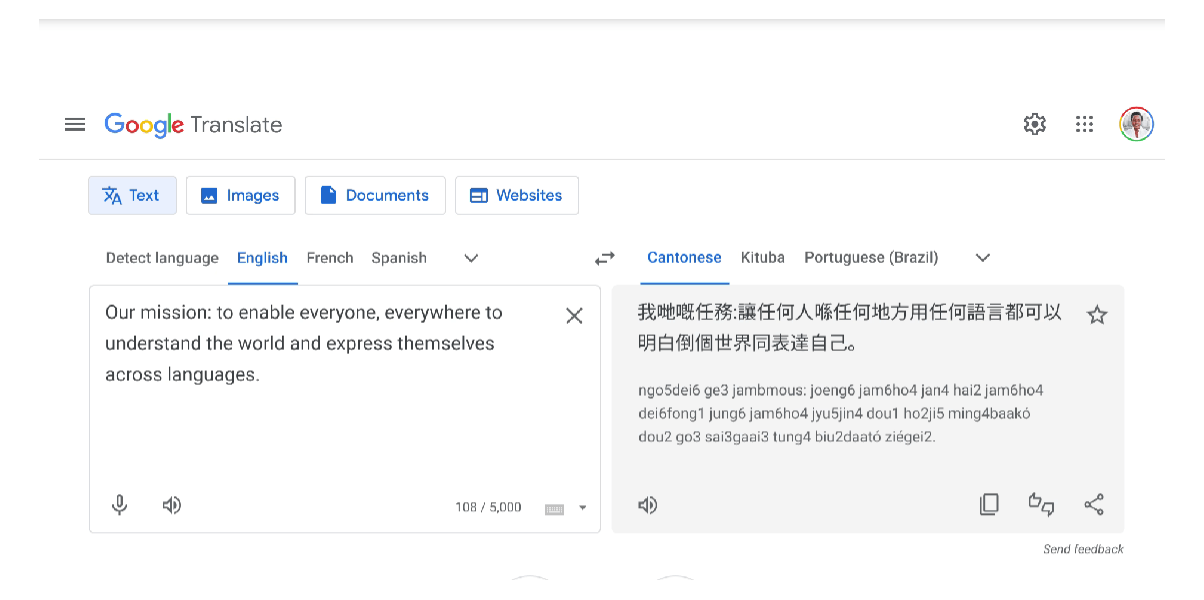Listen to the Cantonese translation
This screenshot has height=600, width=1204.
(x=647, y=505)
